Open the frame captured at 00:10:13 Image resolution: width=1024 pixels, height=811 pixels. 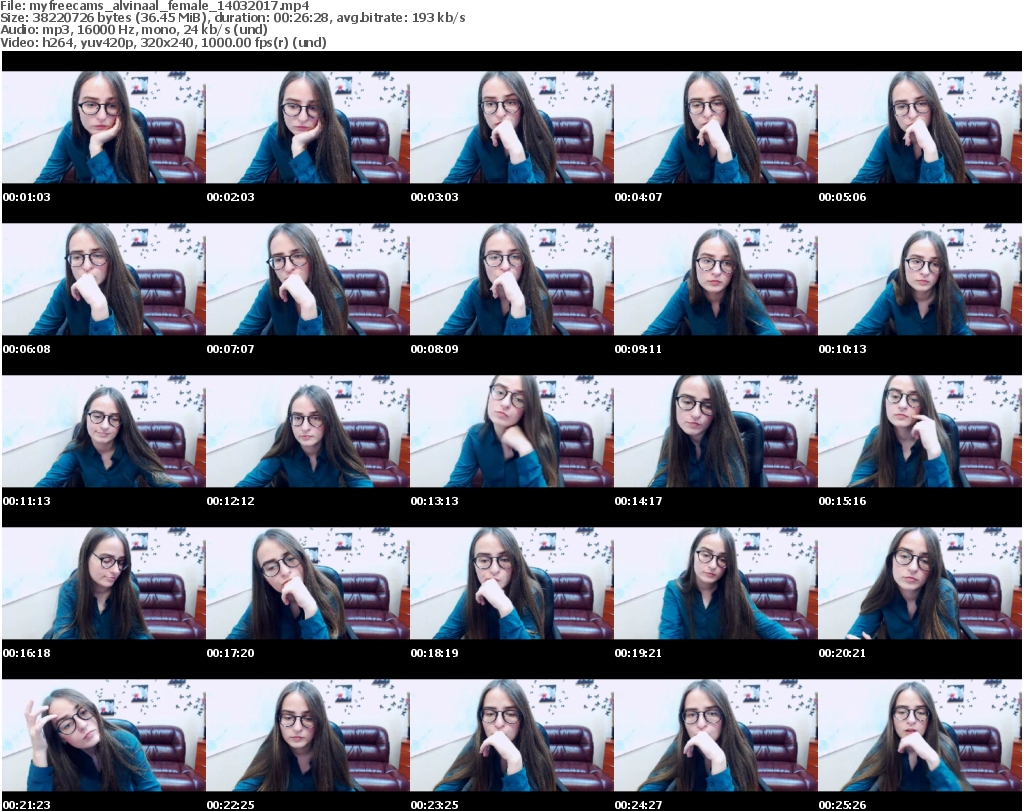point(920,279)
